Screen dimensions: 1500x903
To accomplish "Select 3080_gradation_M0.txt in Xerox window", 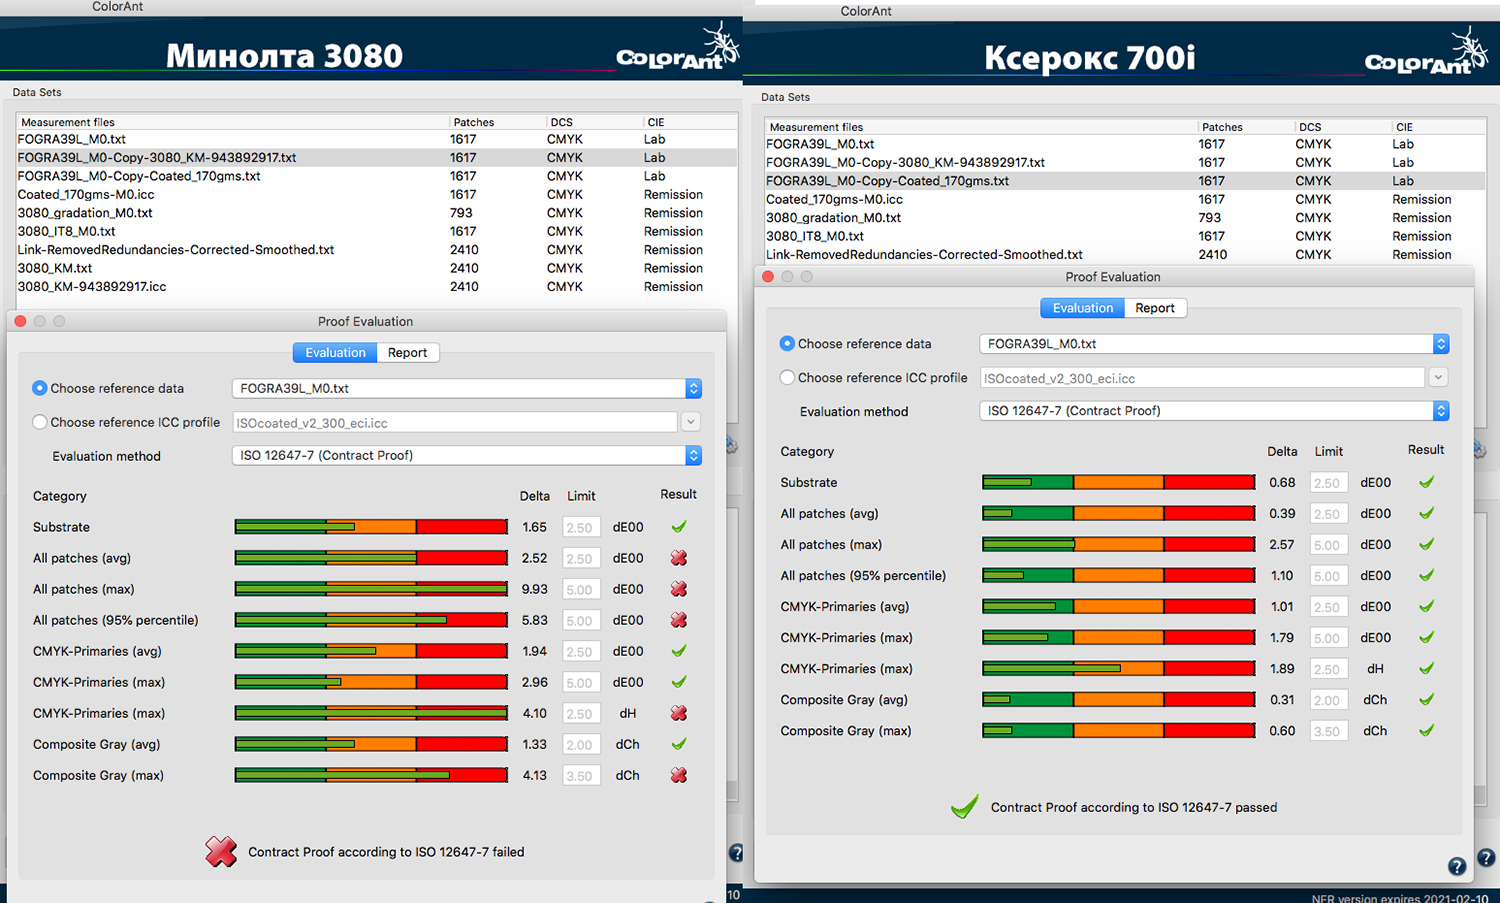I will pos(1125,218).
